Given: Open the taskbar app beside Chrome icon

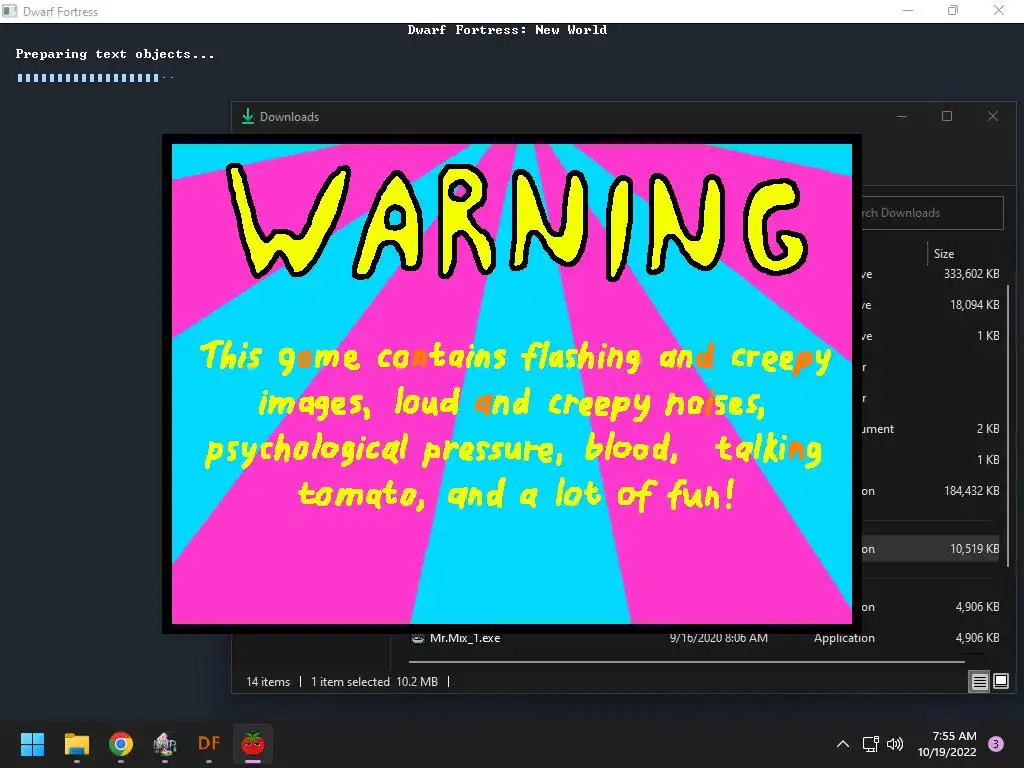Looking at the screenshot, I should coord(165,743).
